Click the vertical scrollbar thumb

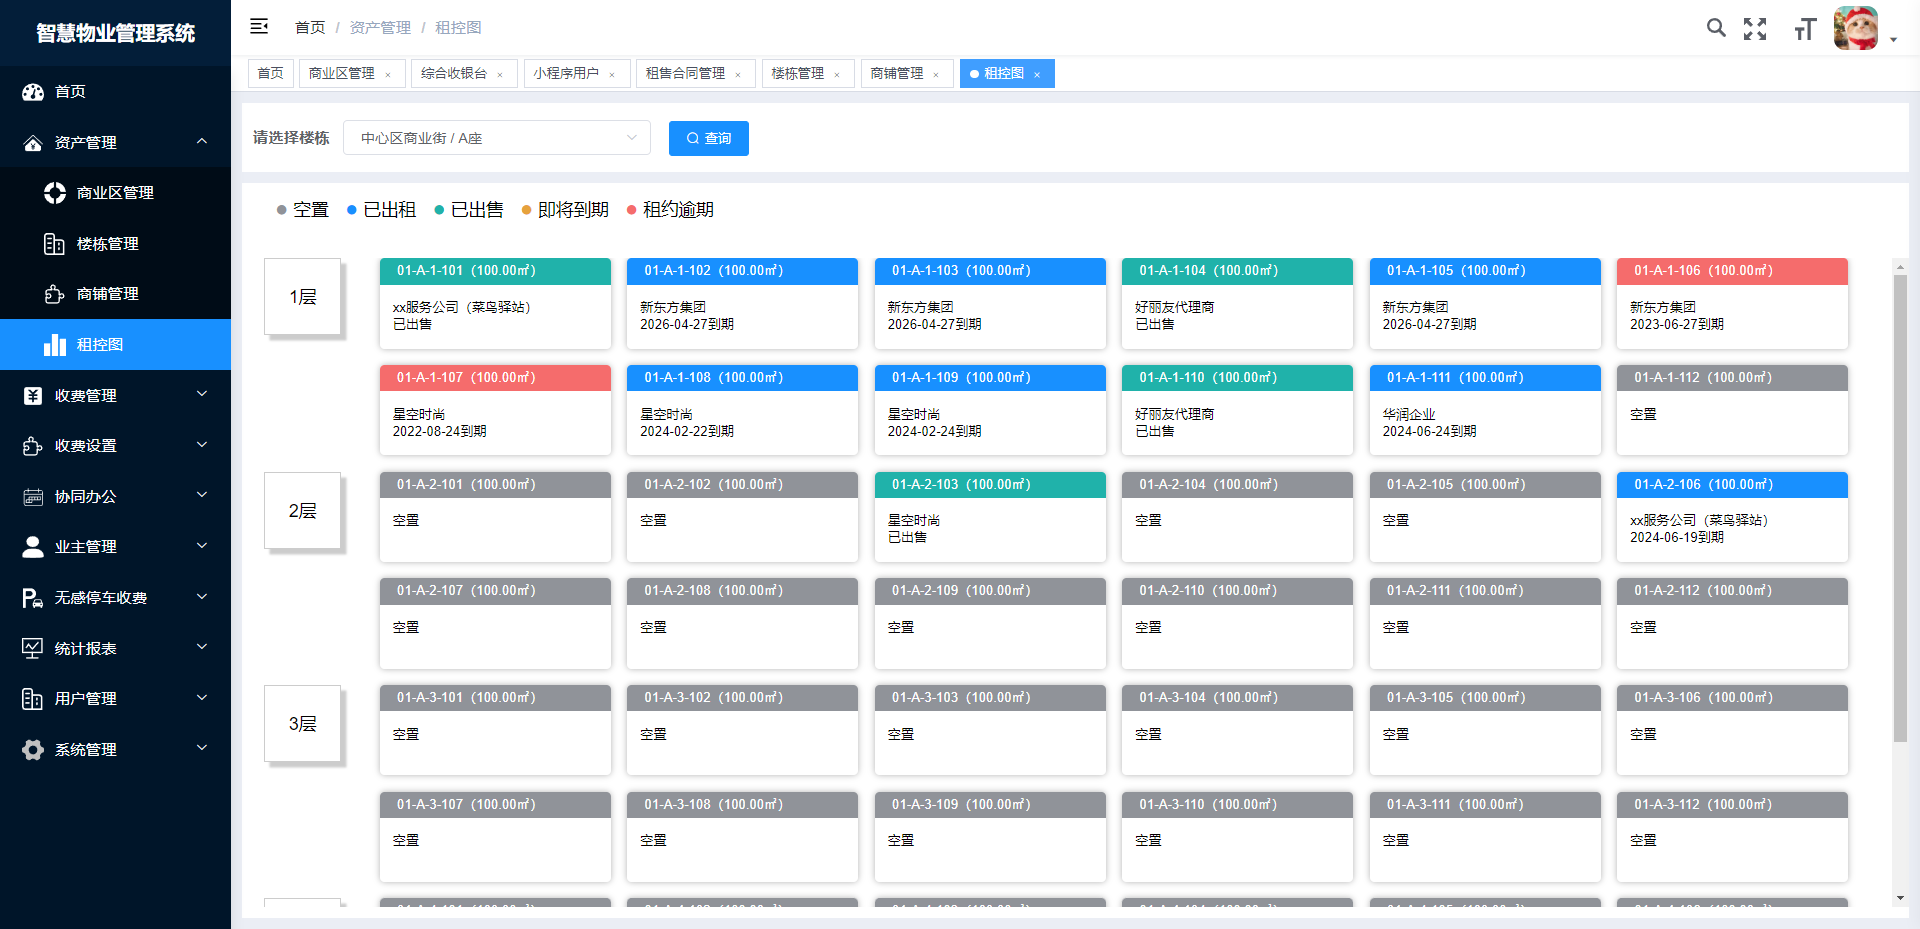coord(1900,508)
